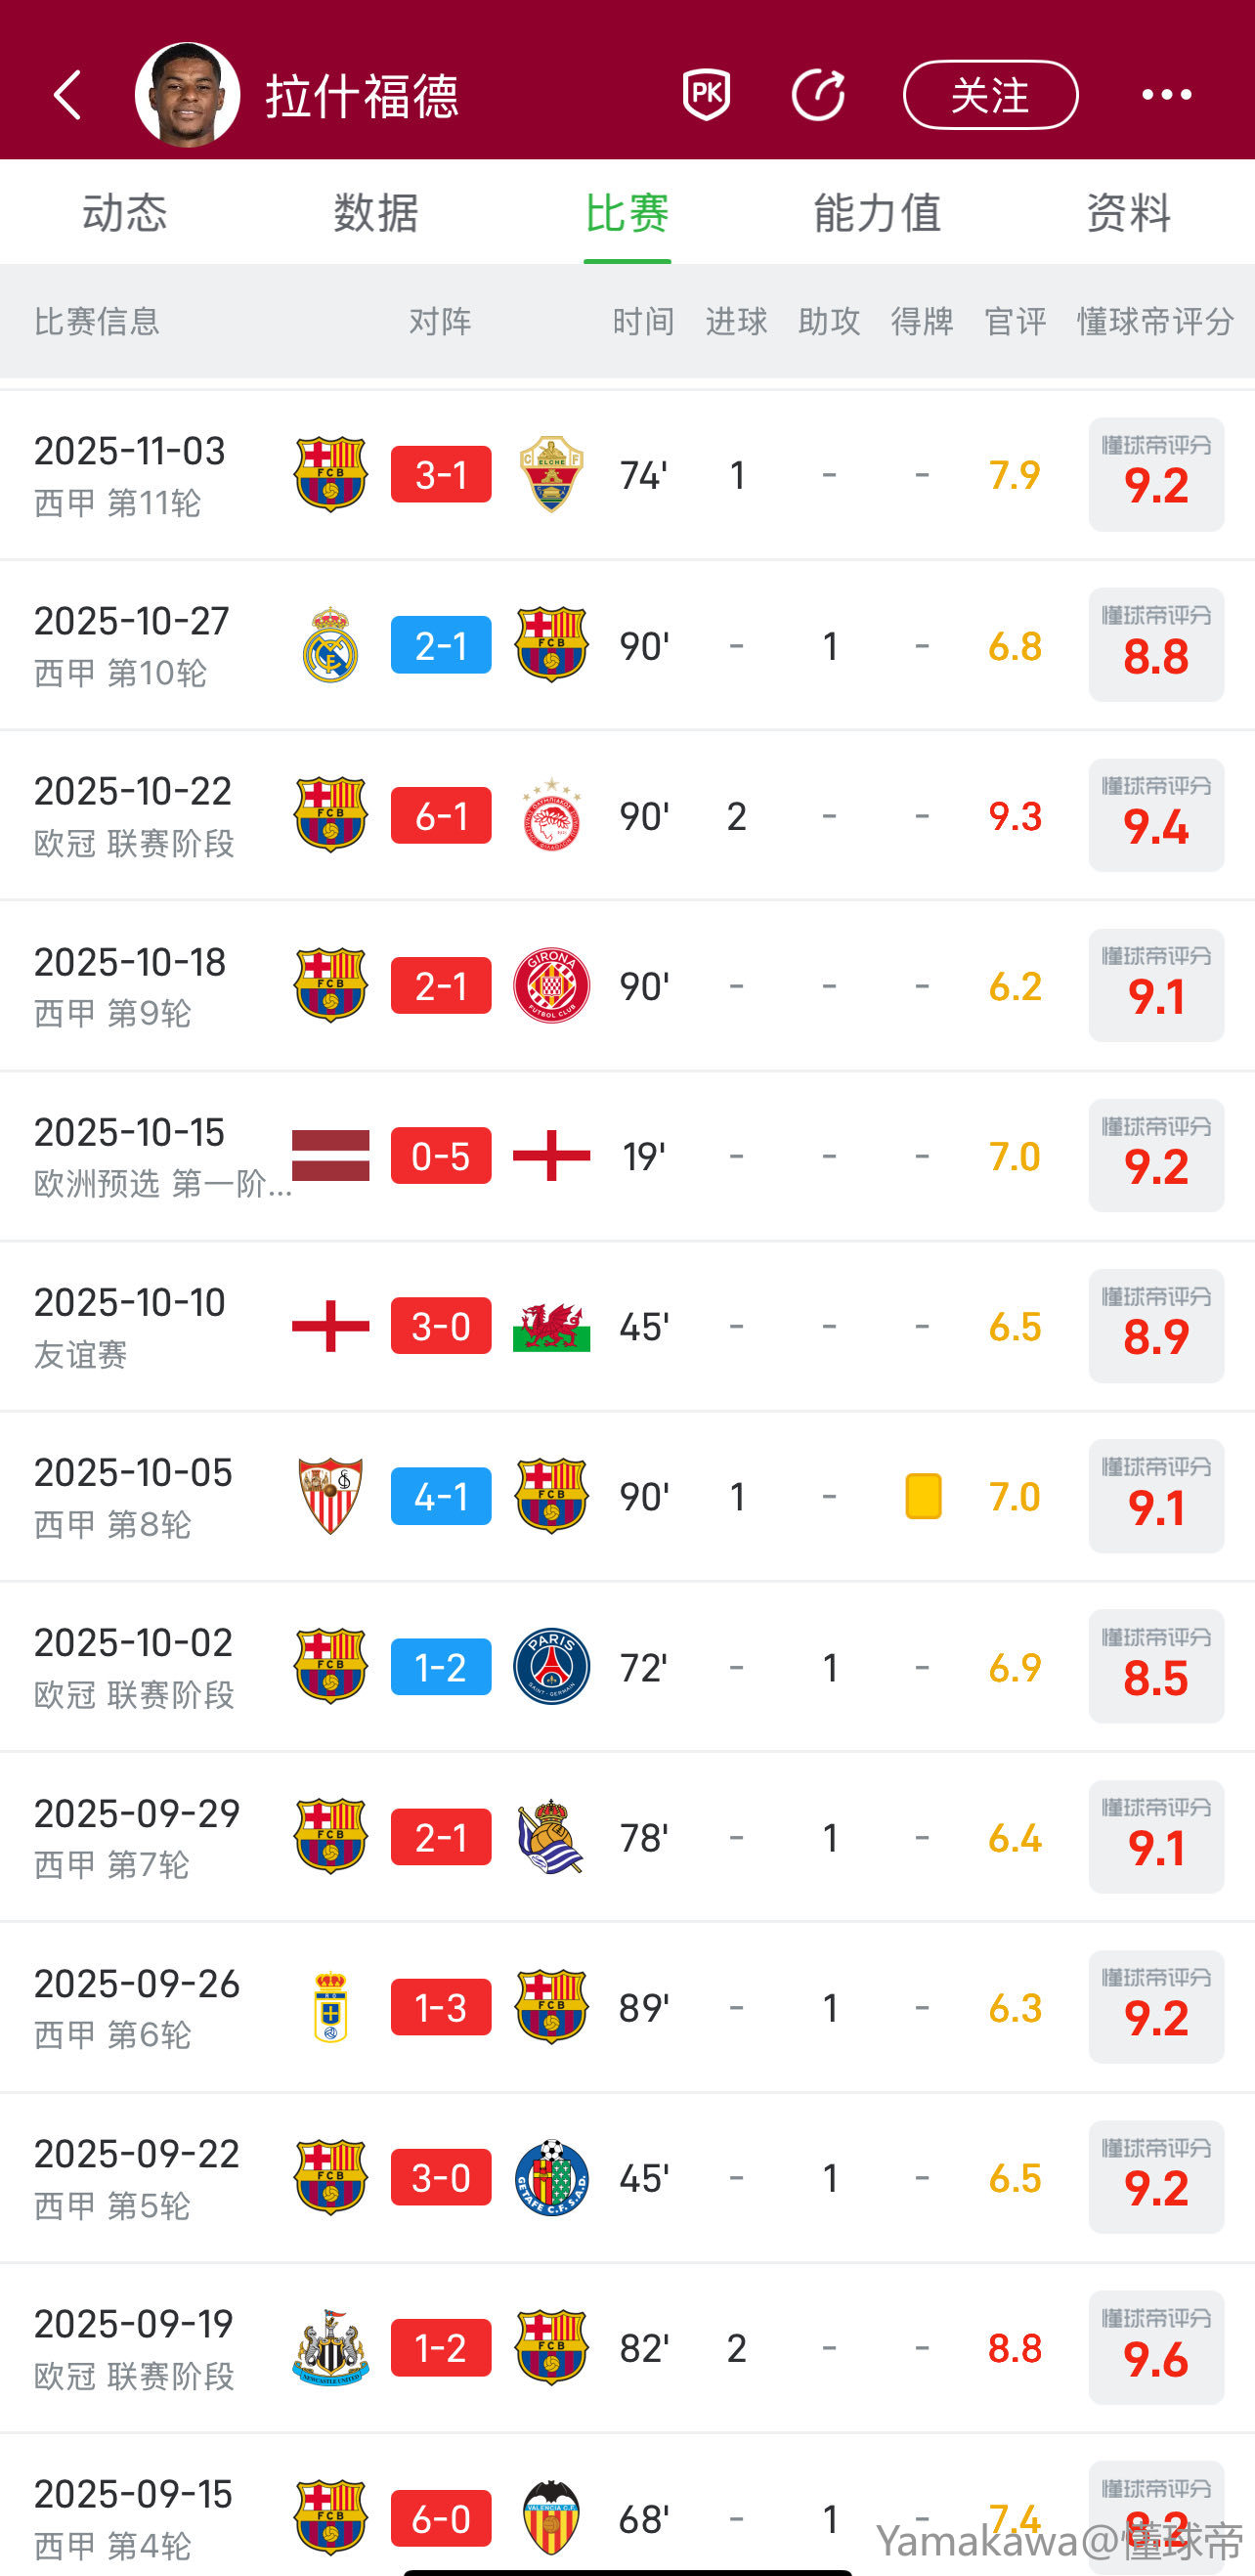Image resolution: width=1255 pixels, height=2576 pixels.
Task: Tap the Olympiacos club crest
Action: coord(551,816)
